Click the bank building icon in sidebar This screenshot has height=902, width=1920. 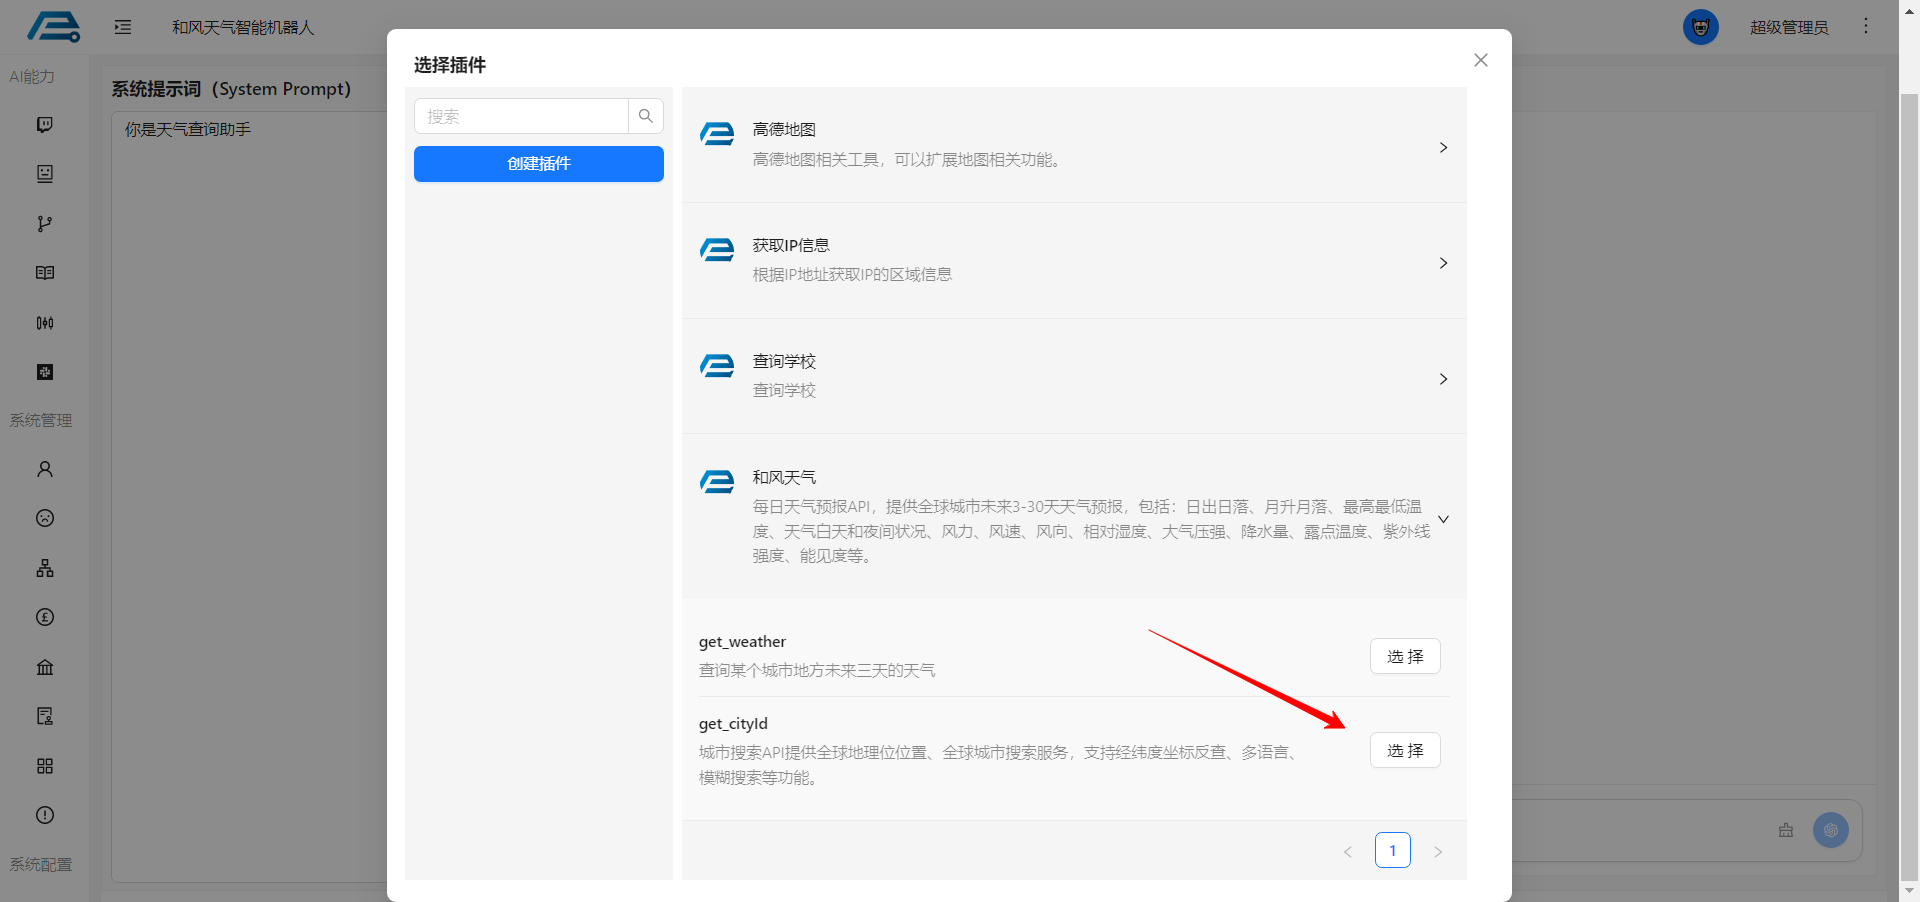click(x=45, y=667)
